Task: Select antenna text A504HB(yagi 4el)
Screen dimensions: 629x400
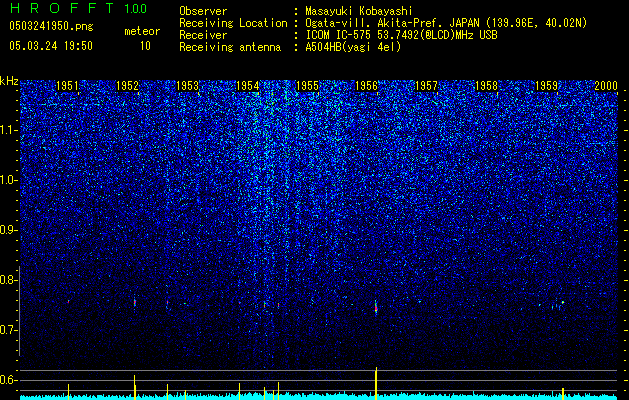Action: click(x=353, y=47)
